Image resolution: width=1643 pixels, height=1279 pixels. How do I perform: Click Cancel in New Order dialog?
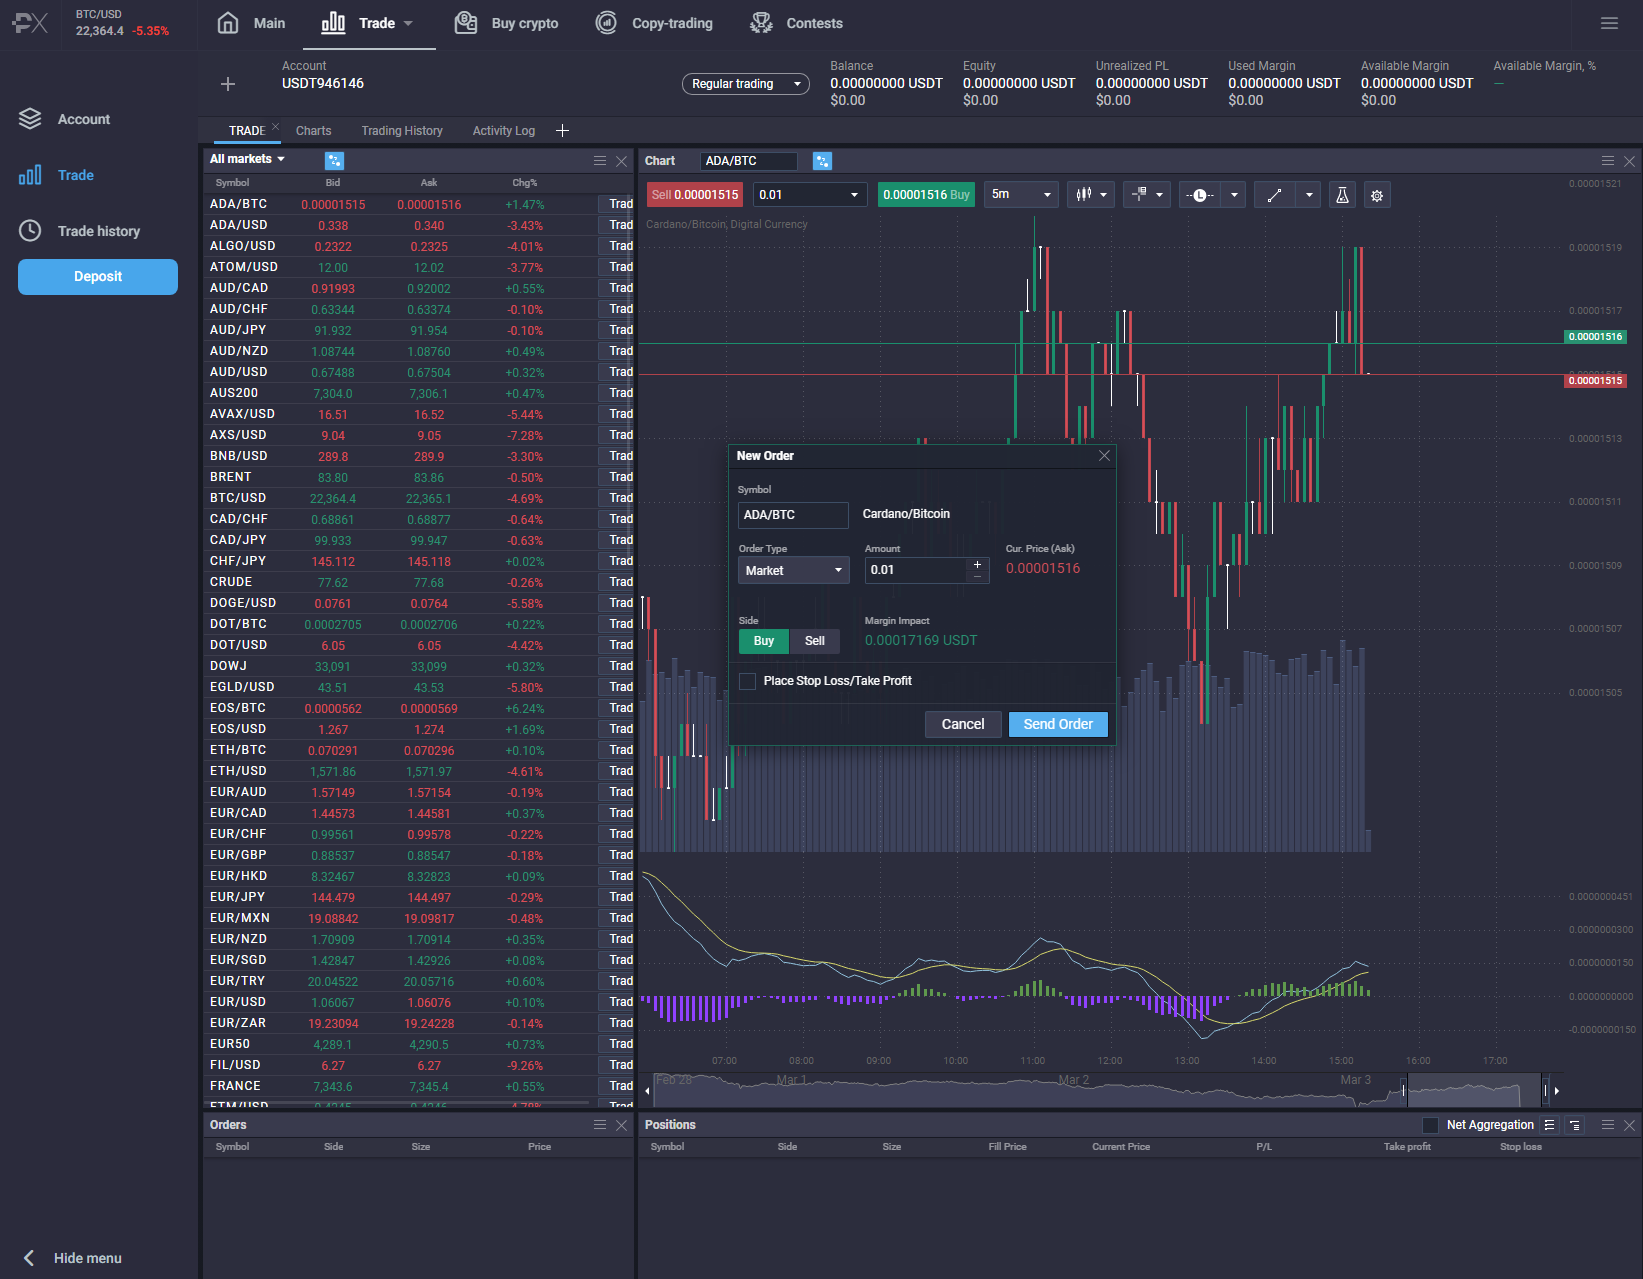[x=963, y=724]
